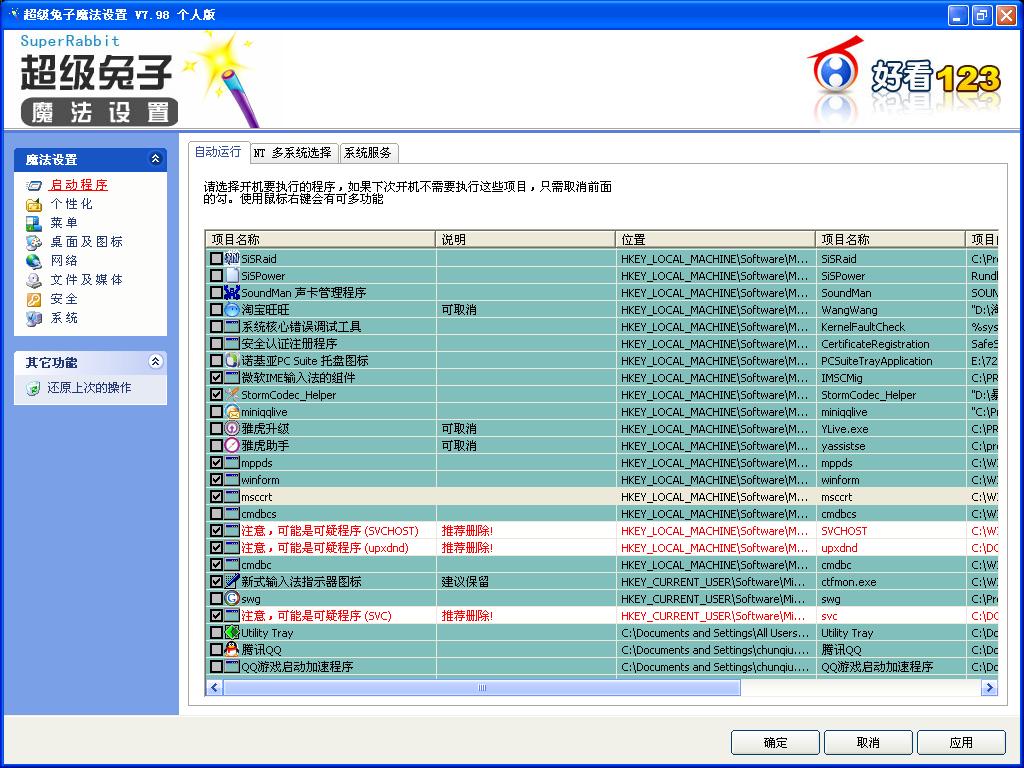Image resolution: width=1024 pixels, height=768 pixels.
Task: Uncheck the mppds startup checkbox
Action: [x=216, y=462]
